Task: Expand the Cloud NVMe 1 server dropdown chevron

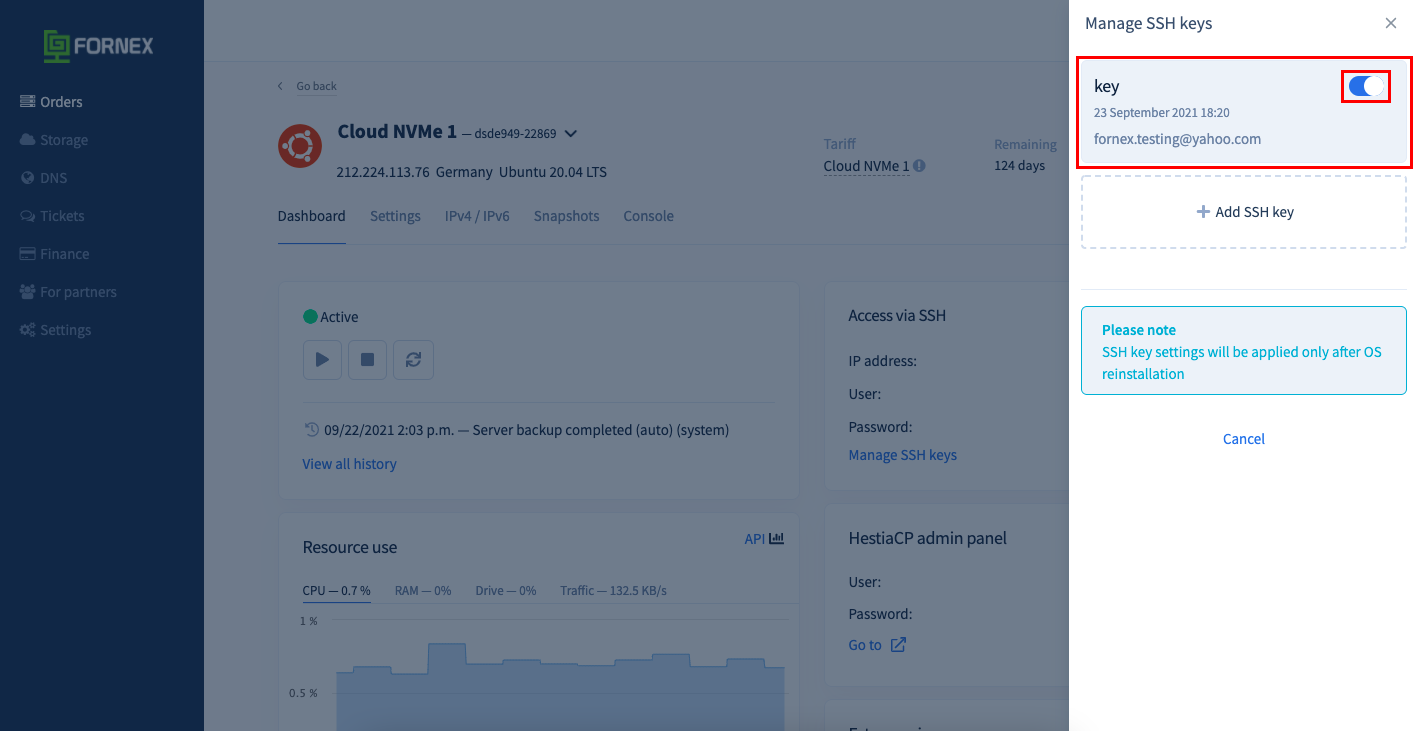Action: tap(571, 133)
